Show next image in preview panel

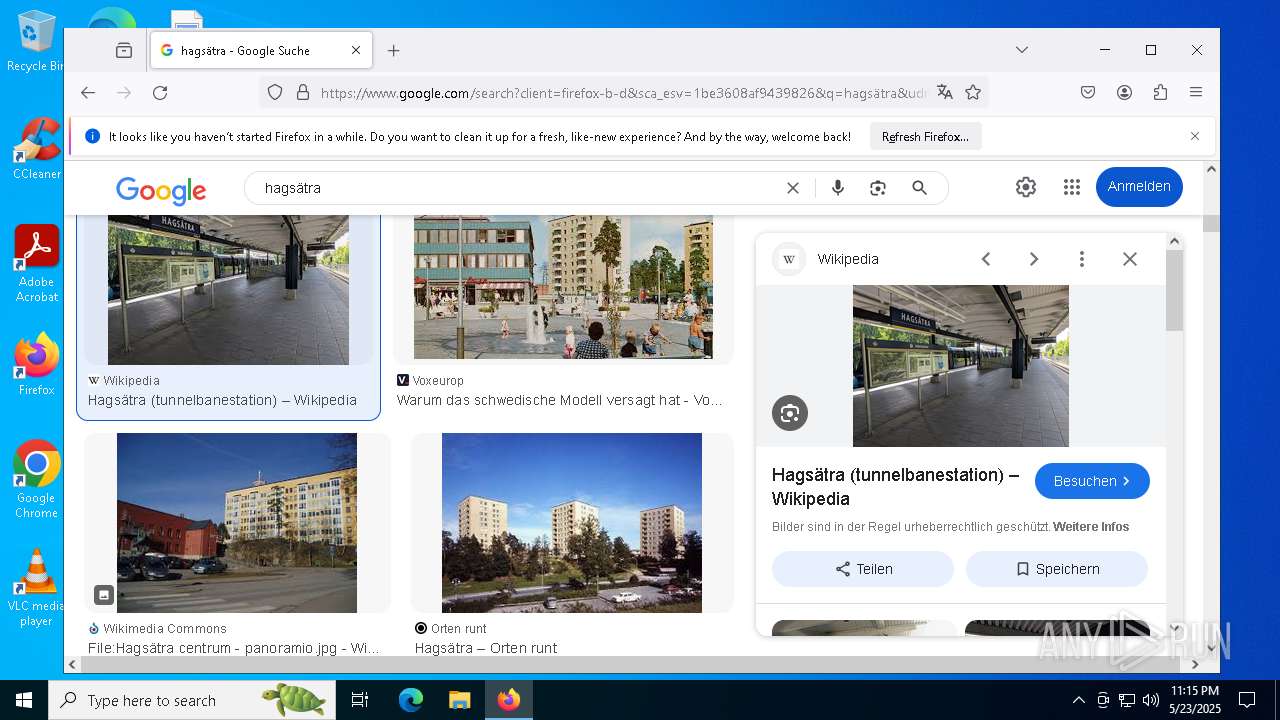1034,259
